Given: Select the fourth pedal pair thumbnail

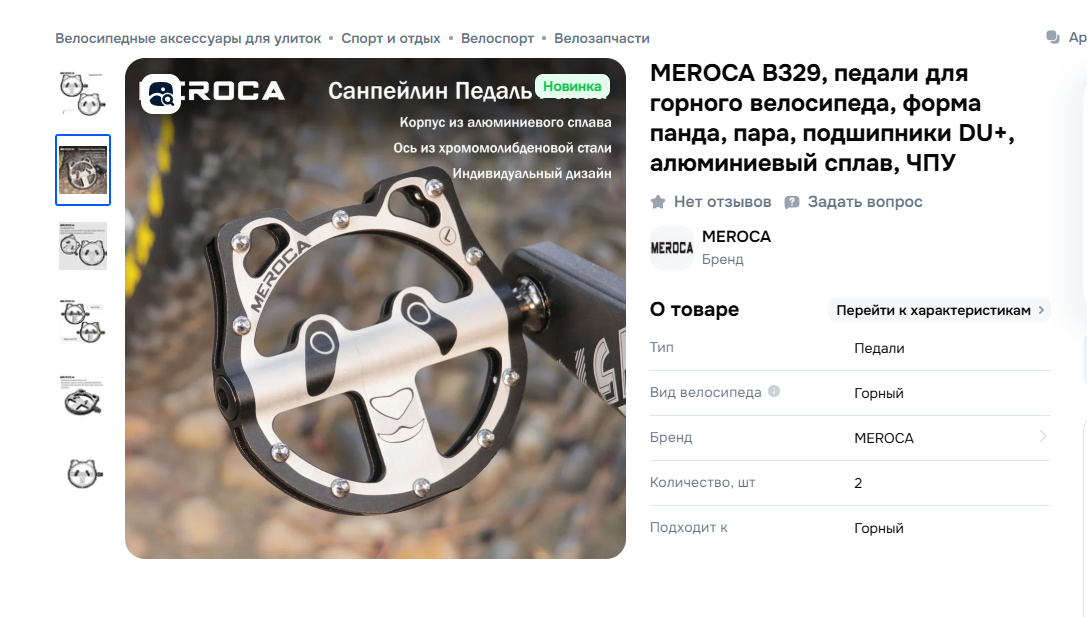Looking at the screenshot, I should pos(83,322).
